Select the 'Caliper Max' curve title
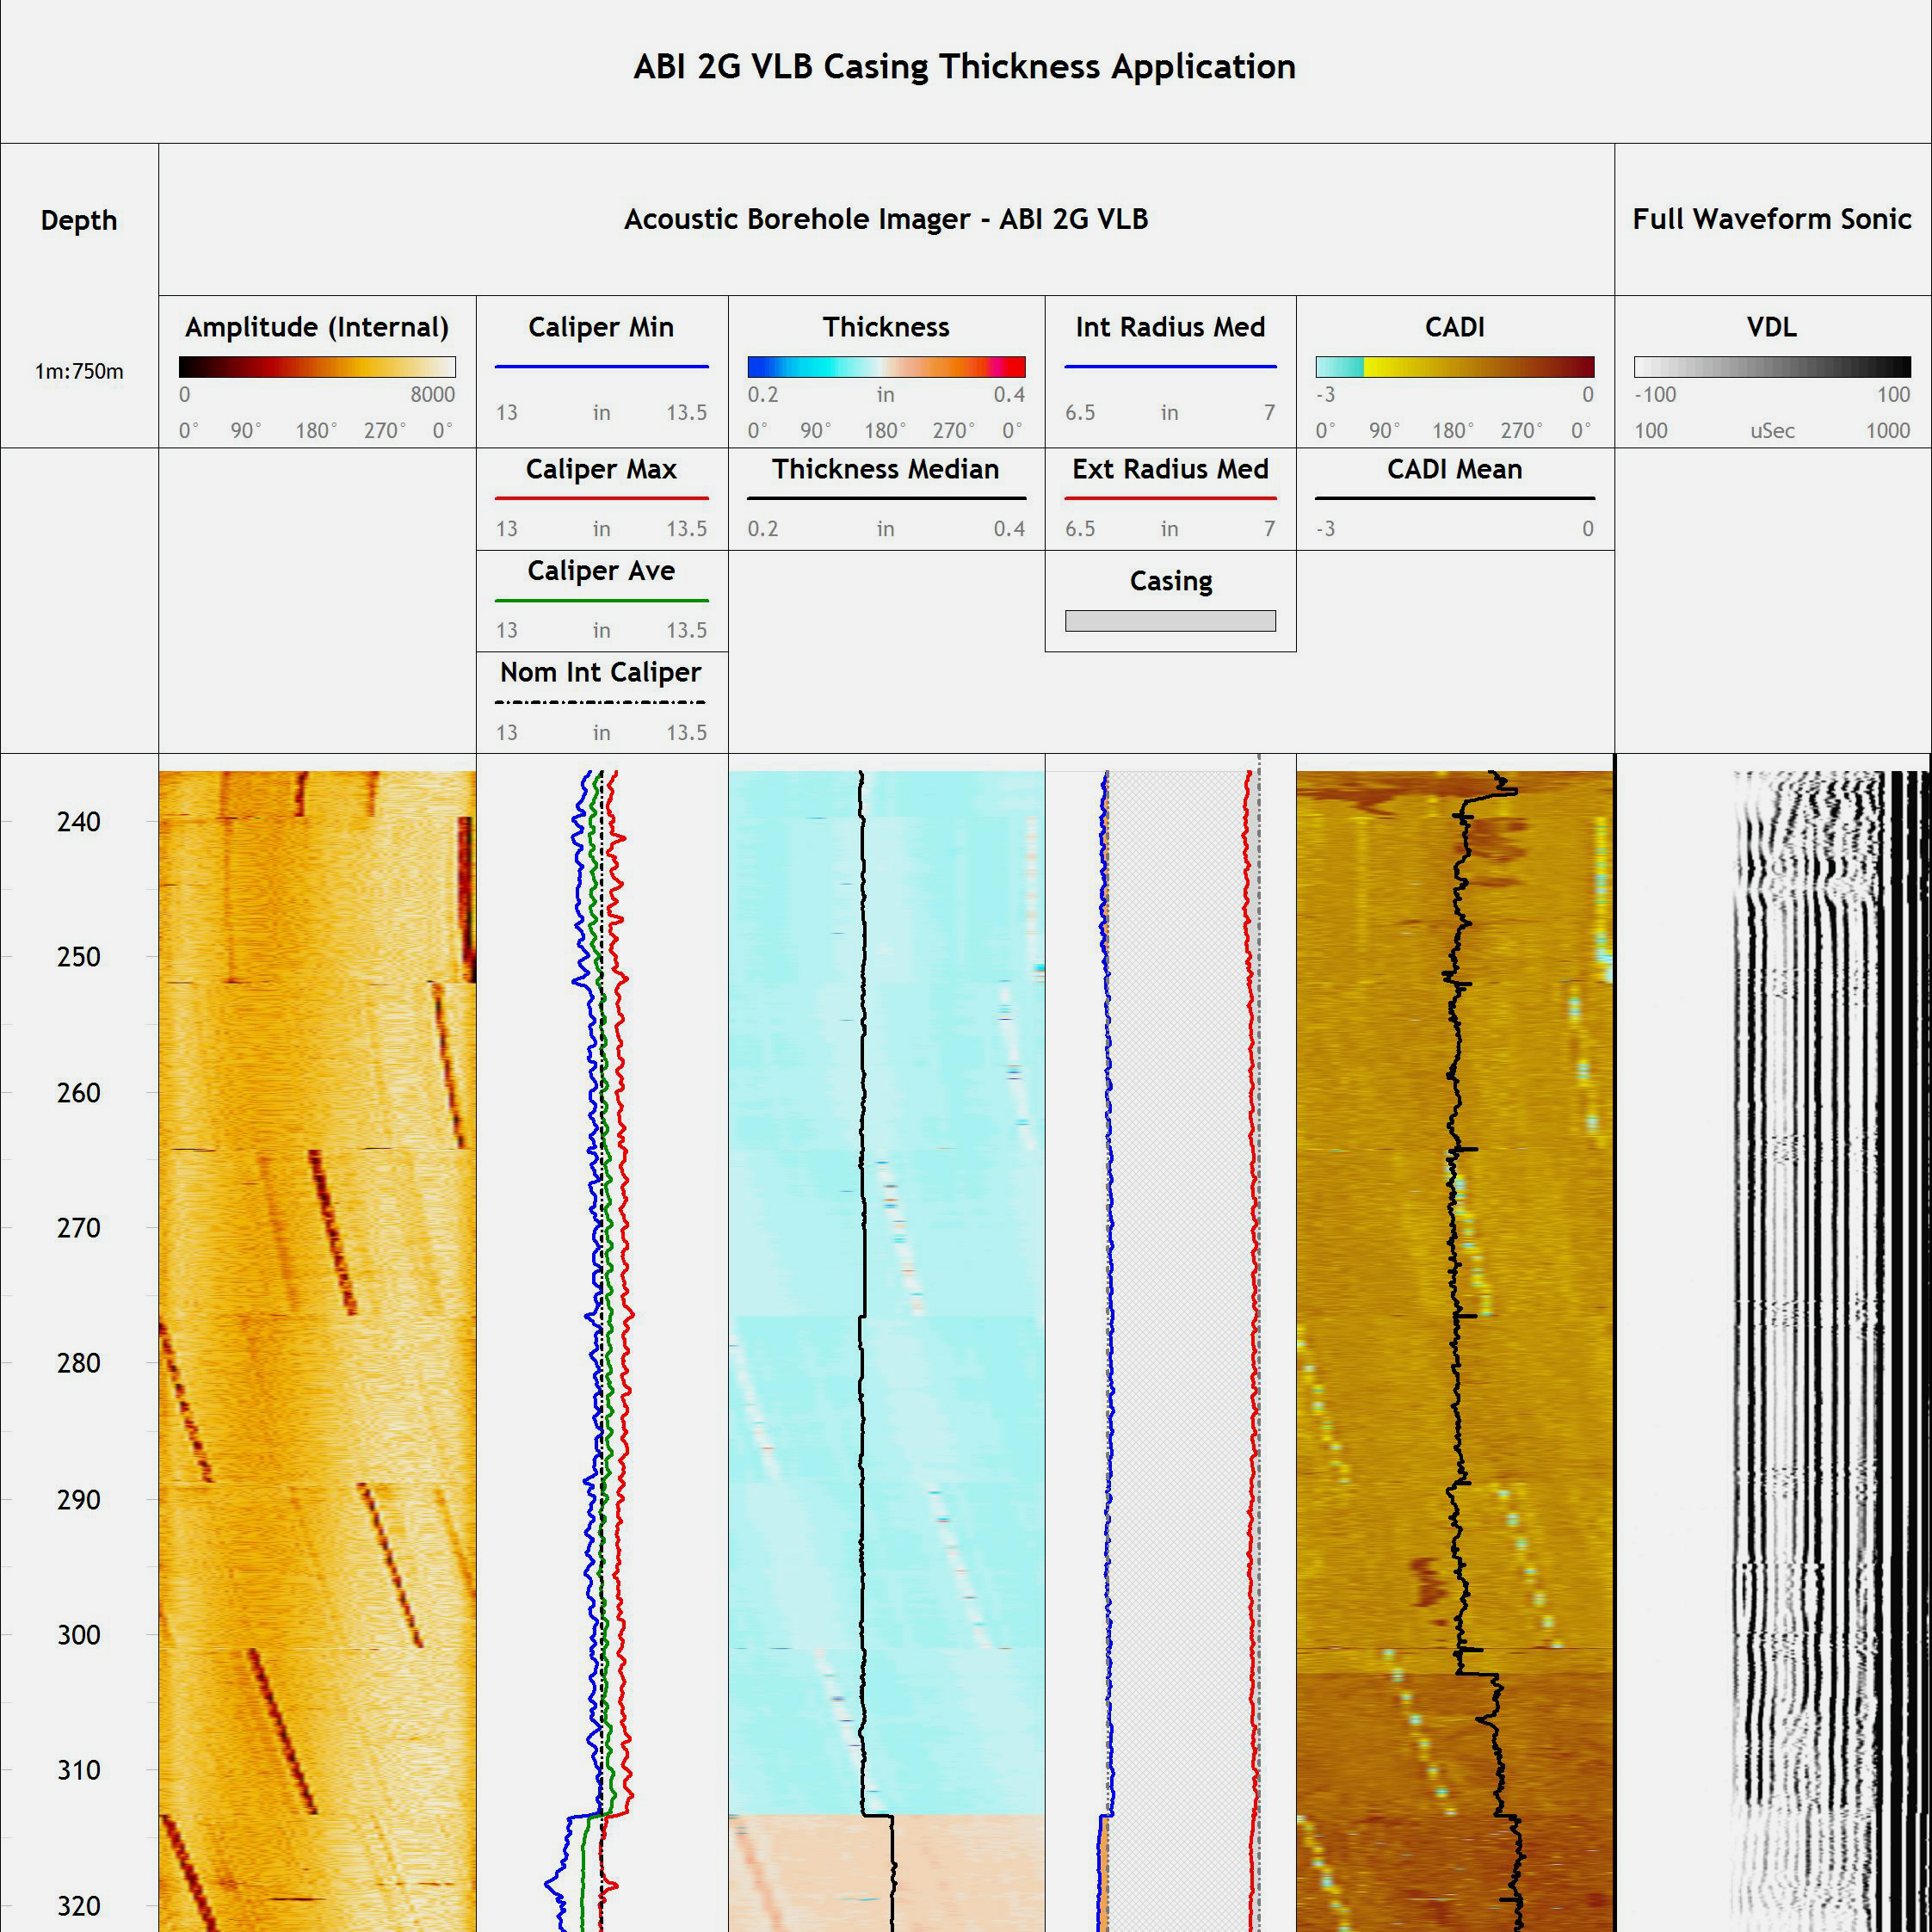The height and width of the screenshot is (1932, 1932). click(601, 469)
